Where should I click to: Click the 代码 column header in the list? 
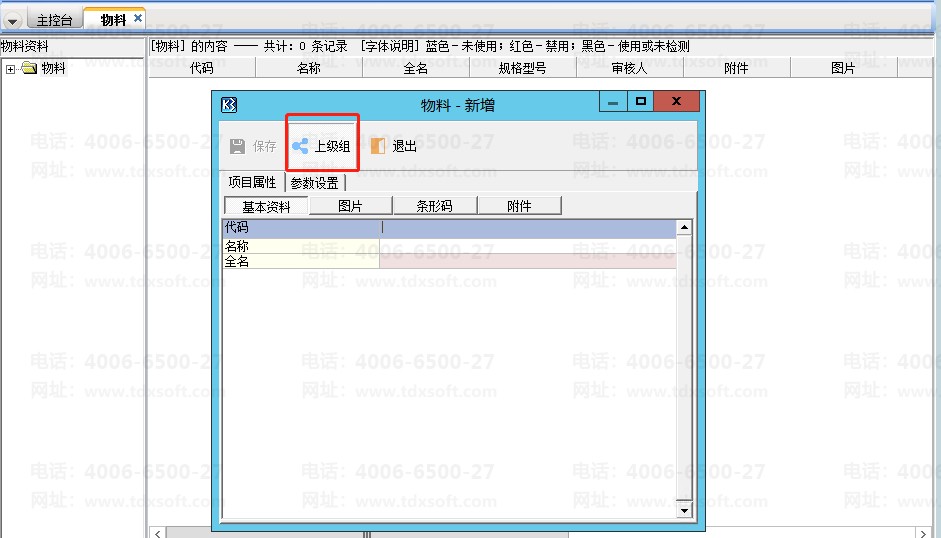[x=202, y=68]
